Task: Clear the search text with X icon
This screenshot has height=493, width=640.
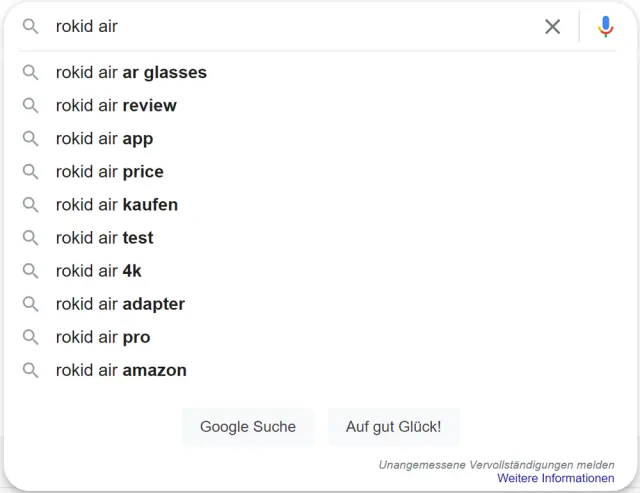Action: (x=552, y=27)
